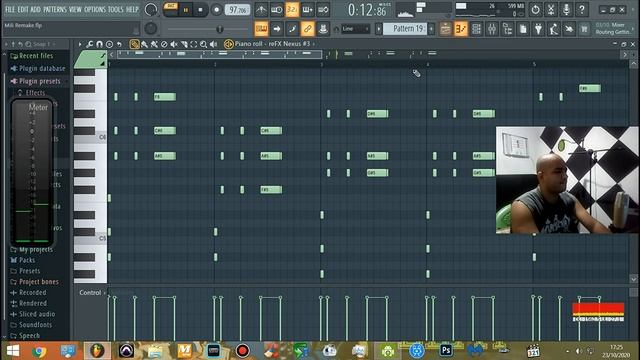Viewport: 640px width, 360px height.
Task: Open the Mixer view icon
Action: point(492,29)
